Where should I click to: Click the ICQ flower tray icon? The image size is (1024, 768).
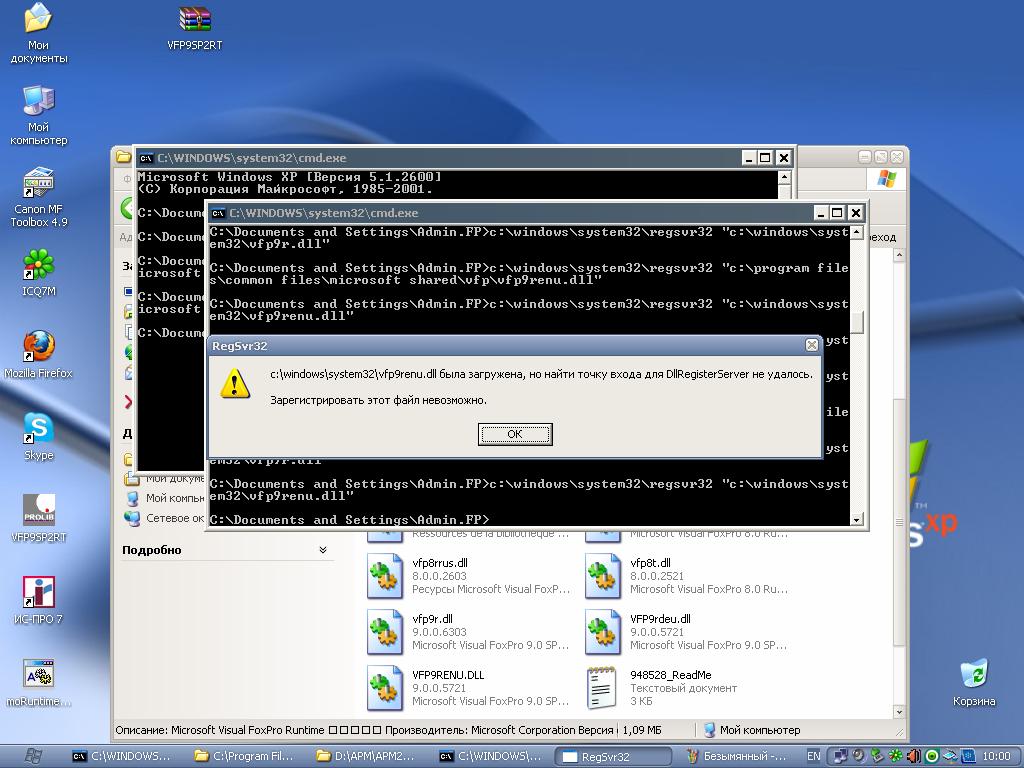(895, 756)
